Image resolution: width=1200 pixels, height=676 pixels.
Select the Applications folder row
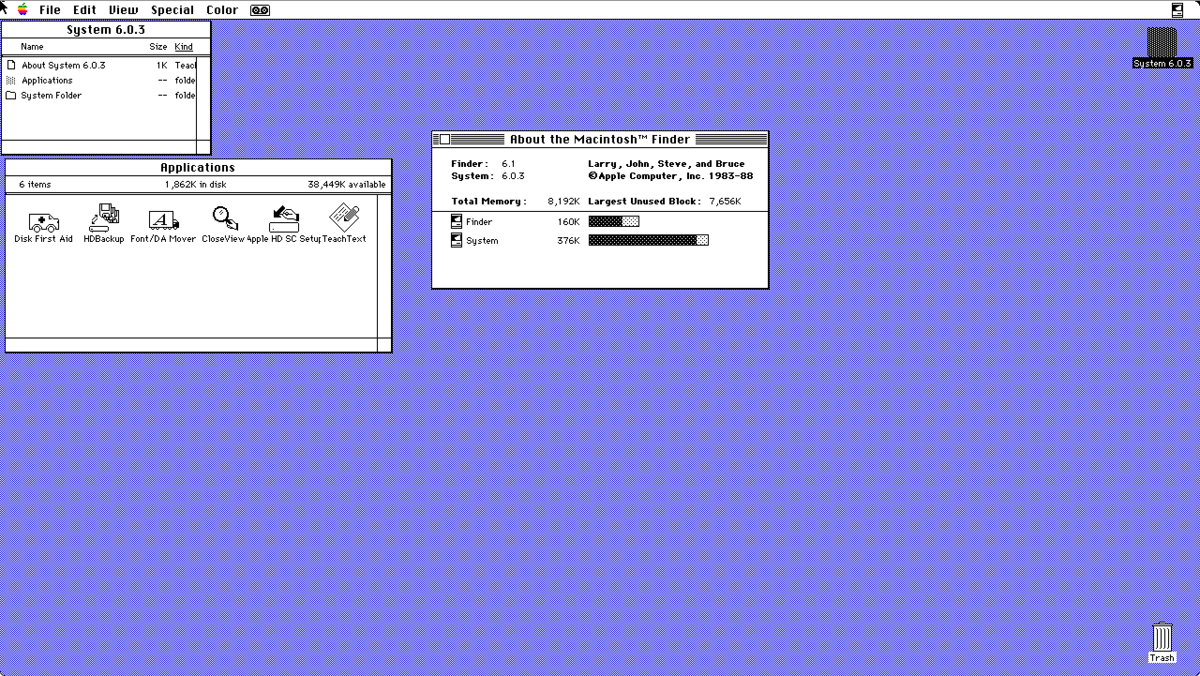[45, 80]
